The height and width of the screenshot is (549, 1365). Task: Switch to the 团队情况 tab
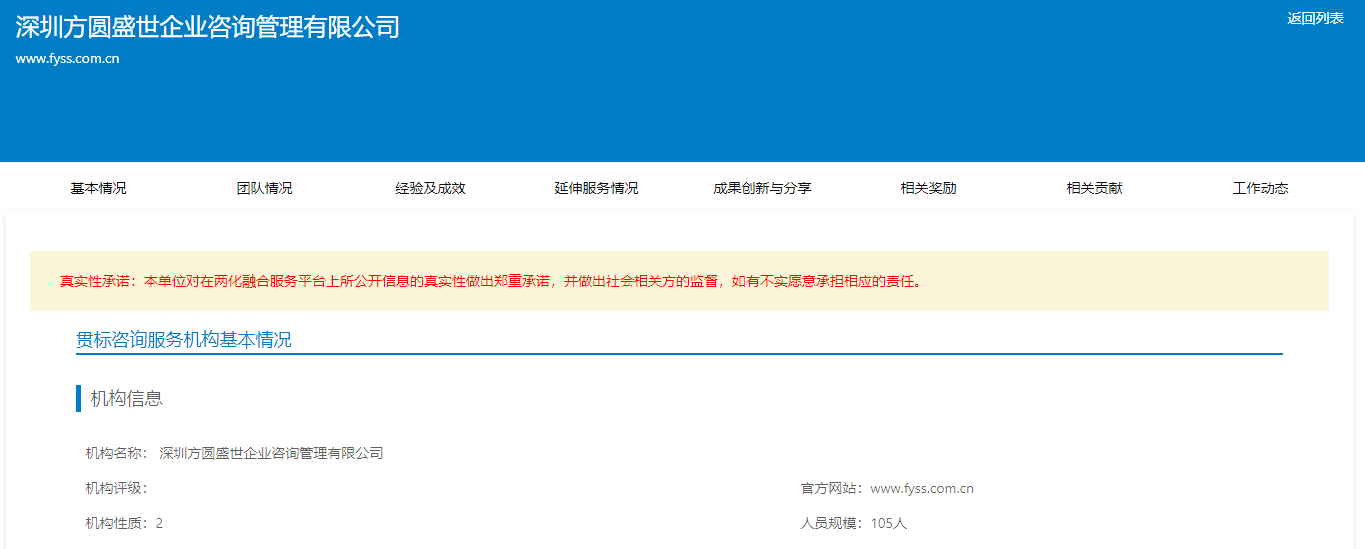pos(264,188)
